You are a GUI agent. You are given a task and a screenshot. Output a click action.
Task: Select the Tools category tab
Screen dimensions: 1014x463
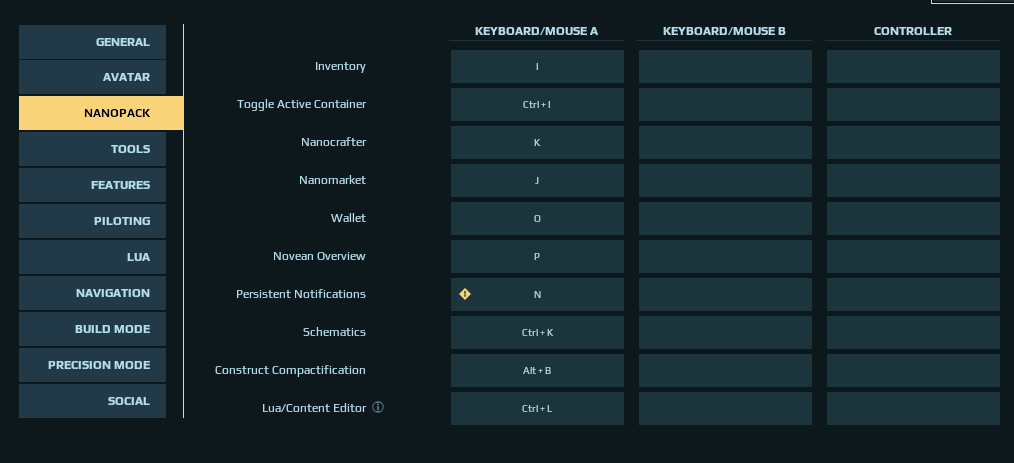coord(92,149)
